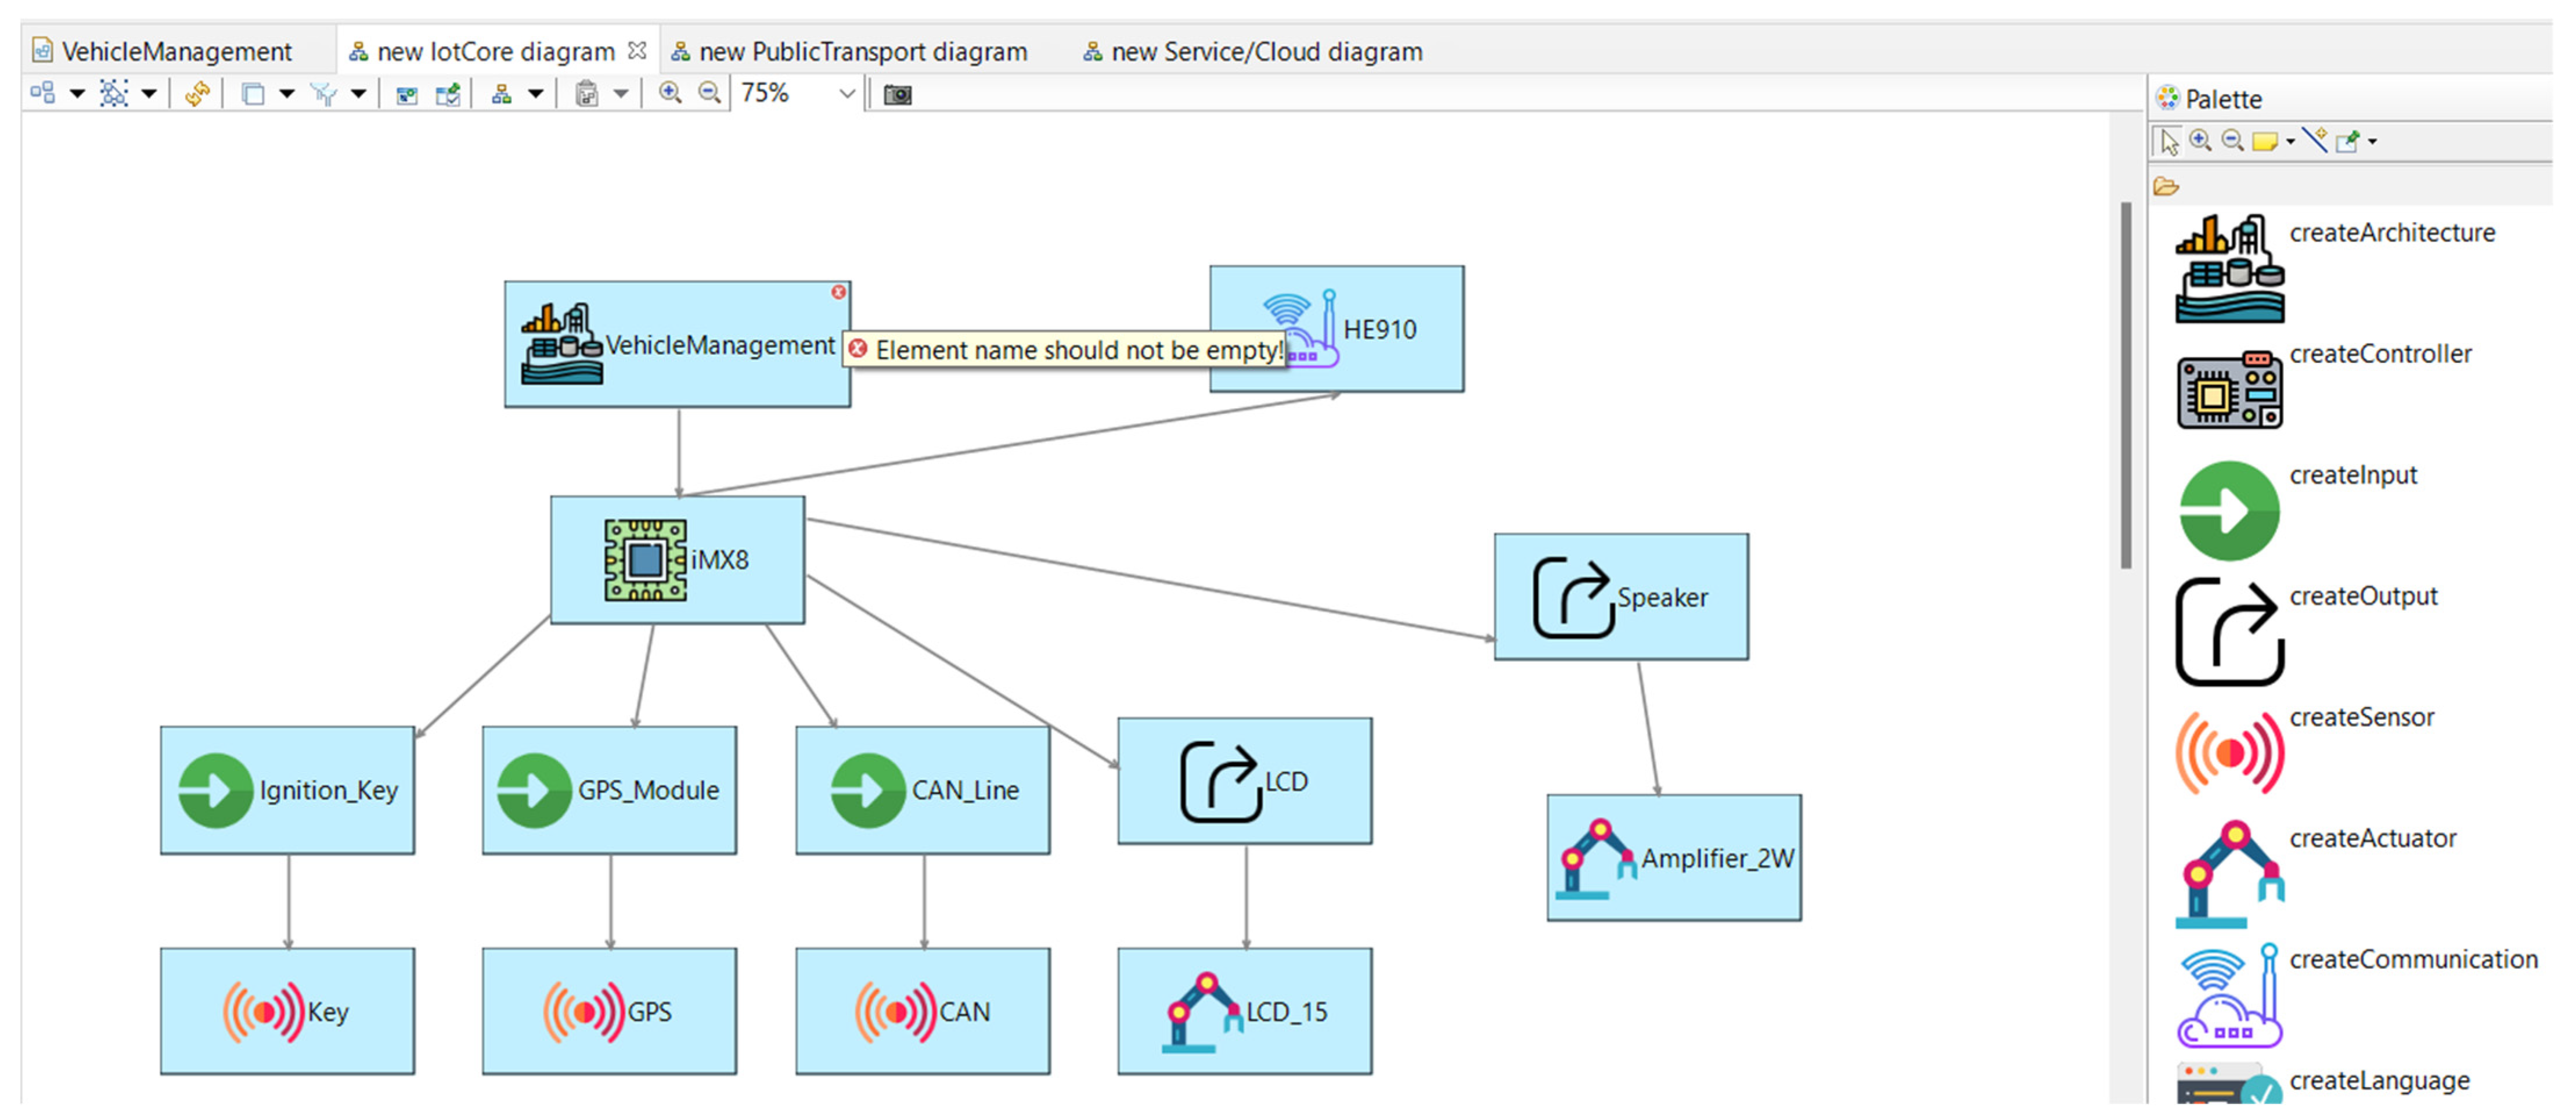Select the sticky note tool in palette
Viewport: 2576px width, 1118px height.
pos(2264,141)
